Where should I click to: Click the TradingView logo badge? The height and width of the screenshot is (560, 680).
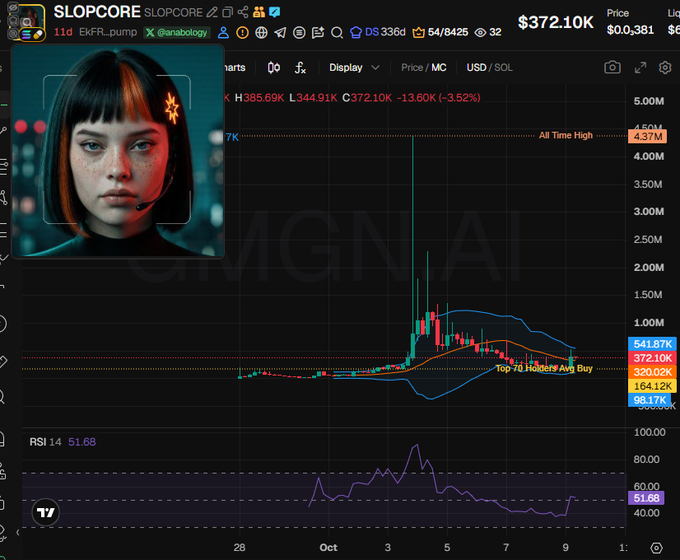[x=46, y=513]
